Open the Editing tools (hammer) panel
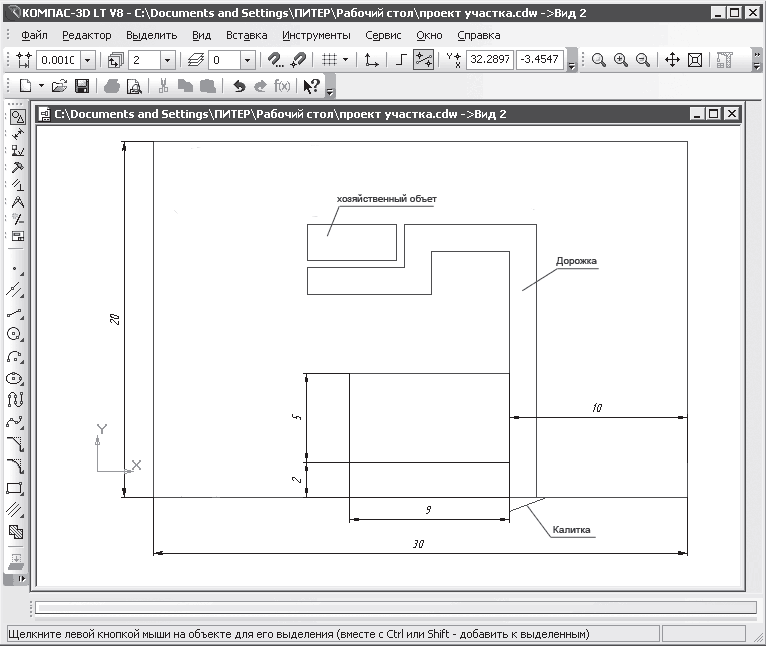 18,168
